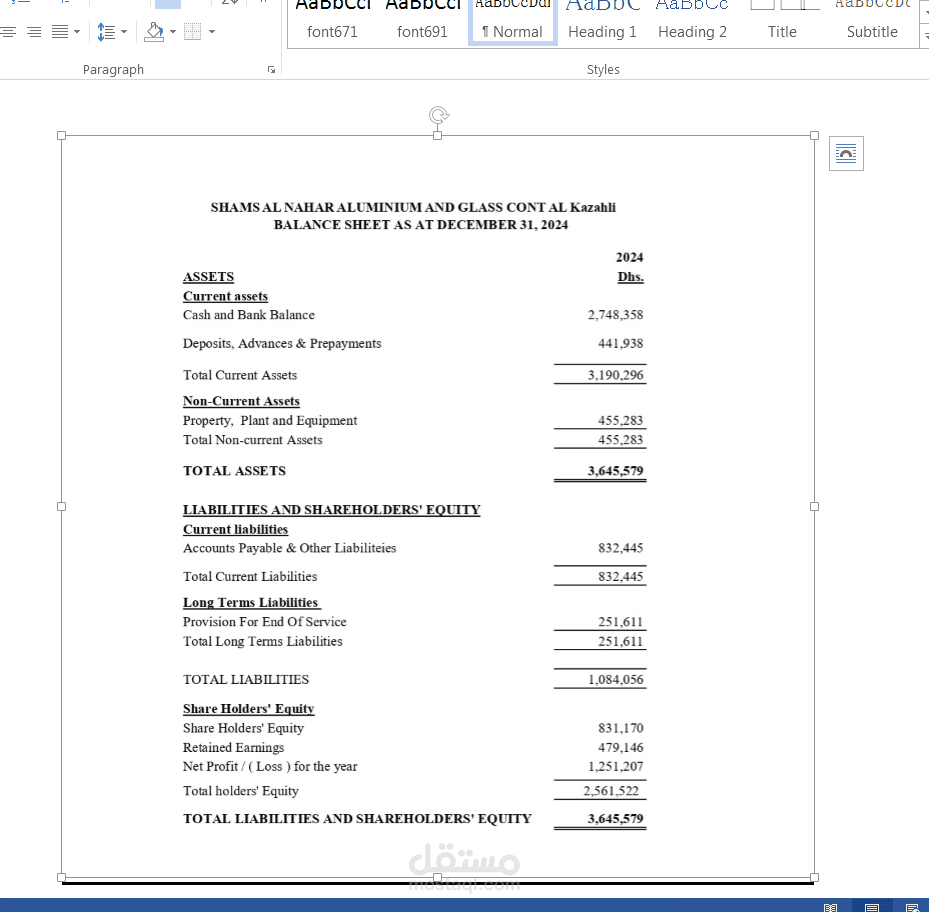Click the Borders icon
Viewport: 929px width, 912px height.
point(193,32)
